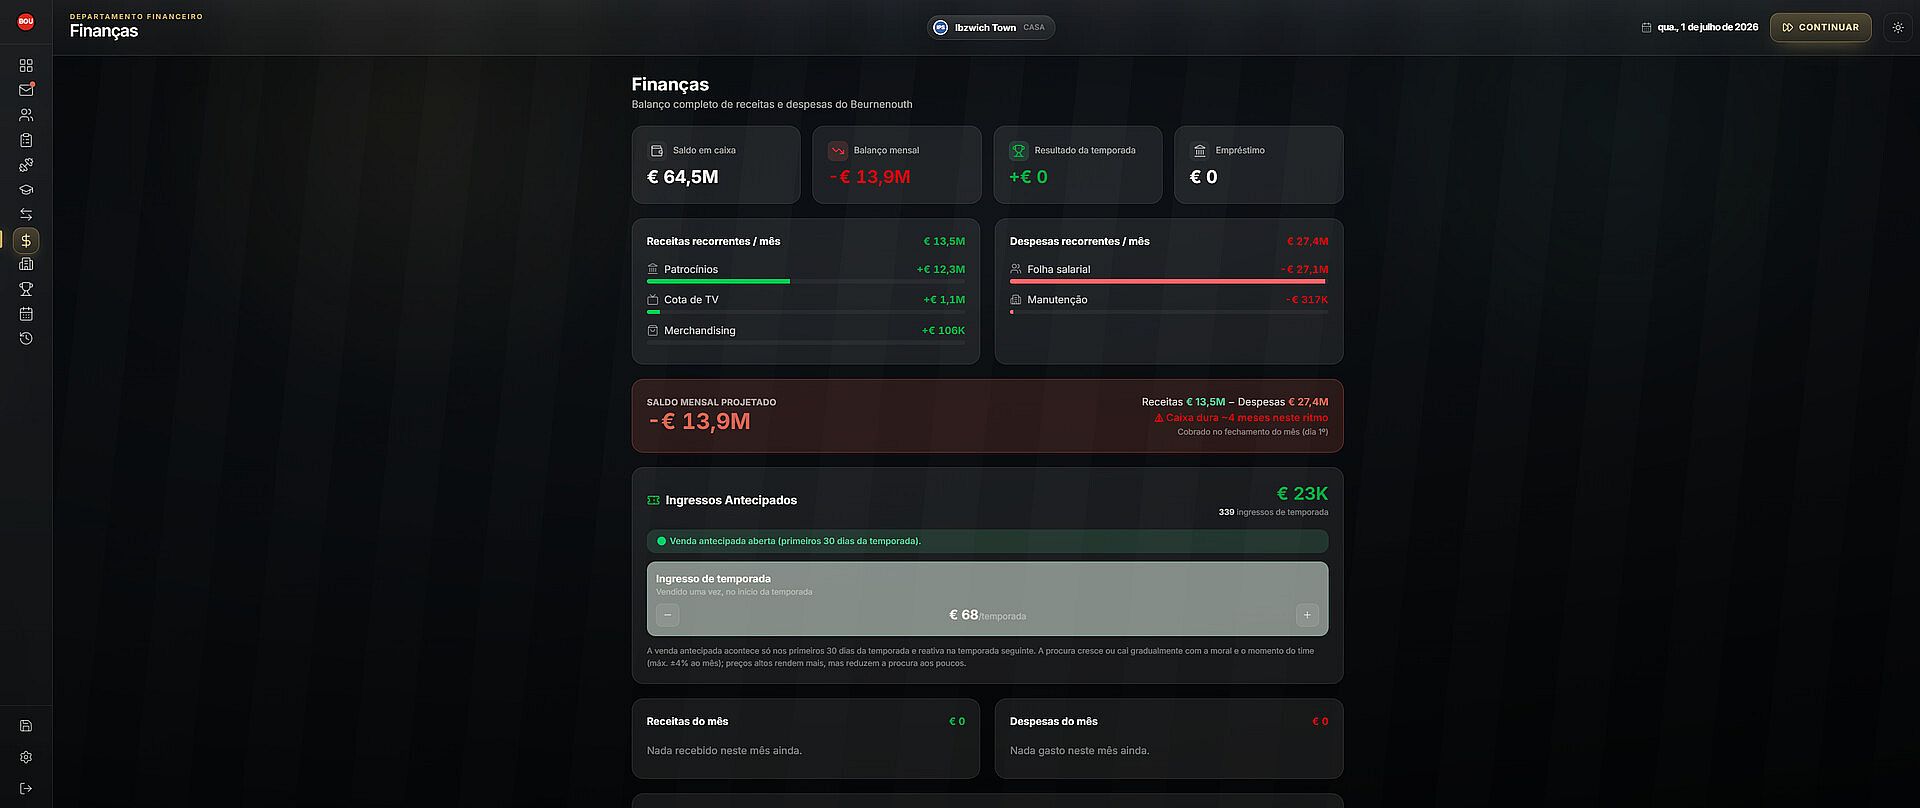Open the calendar icon in sidebar
Screen dimensions: 1920x808
pyautogui.click(x=26, y=314)
